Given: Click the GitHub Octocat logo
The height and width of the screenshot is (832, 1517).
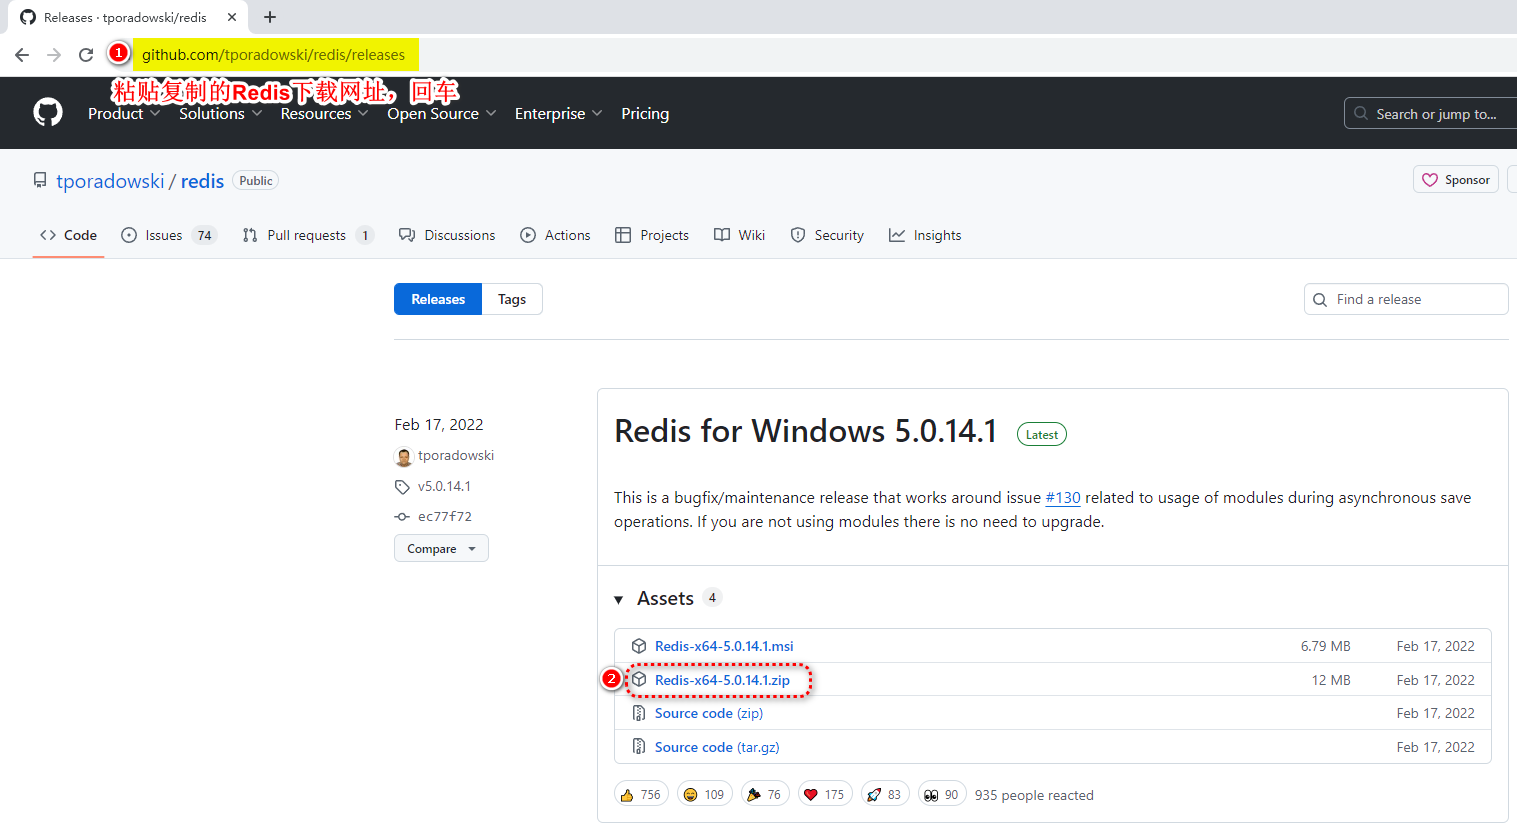Looking at the screenshot, I should pyautogui.click(x=48, y=112).
